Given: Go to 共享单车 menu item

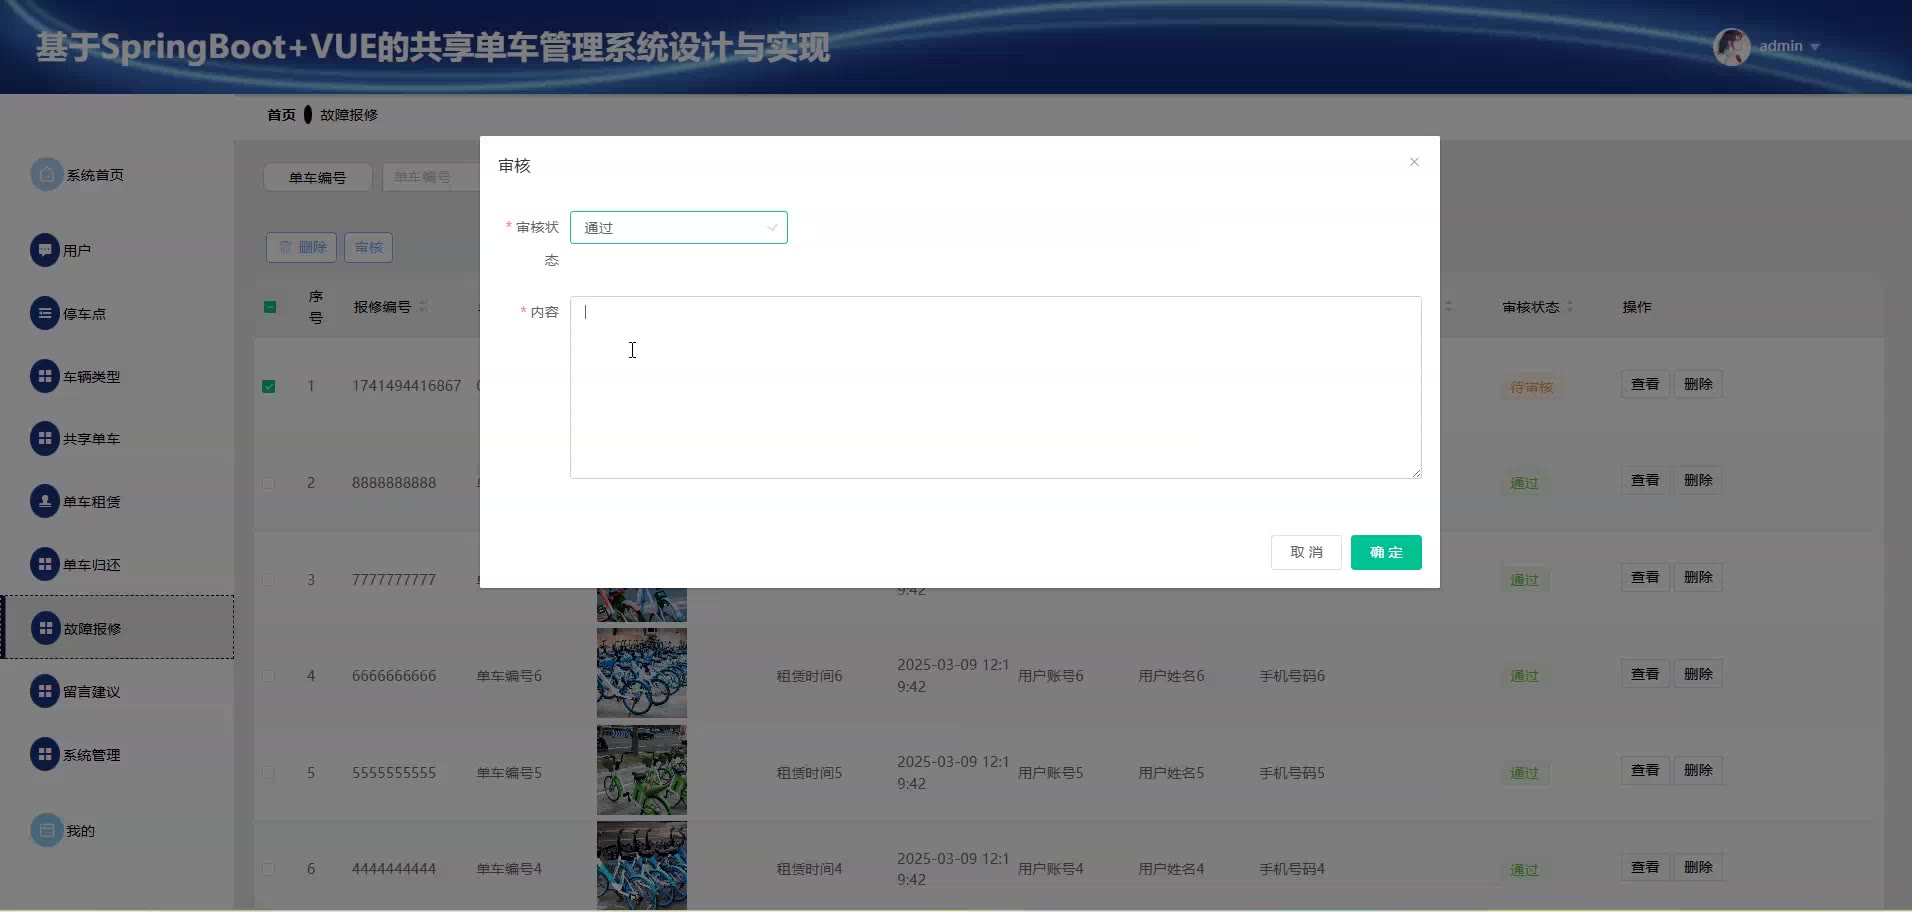Looking at the screenshot, I should (x=91, y=439).
